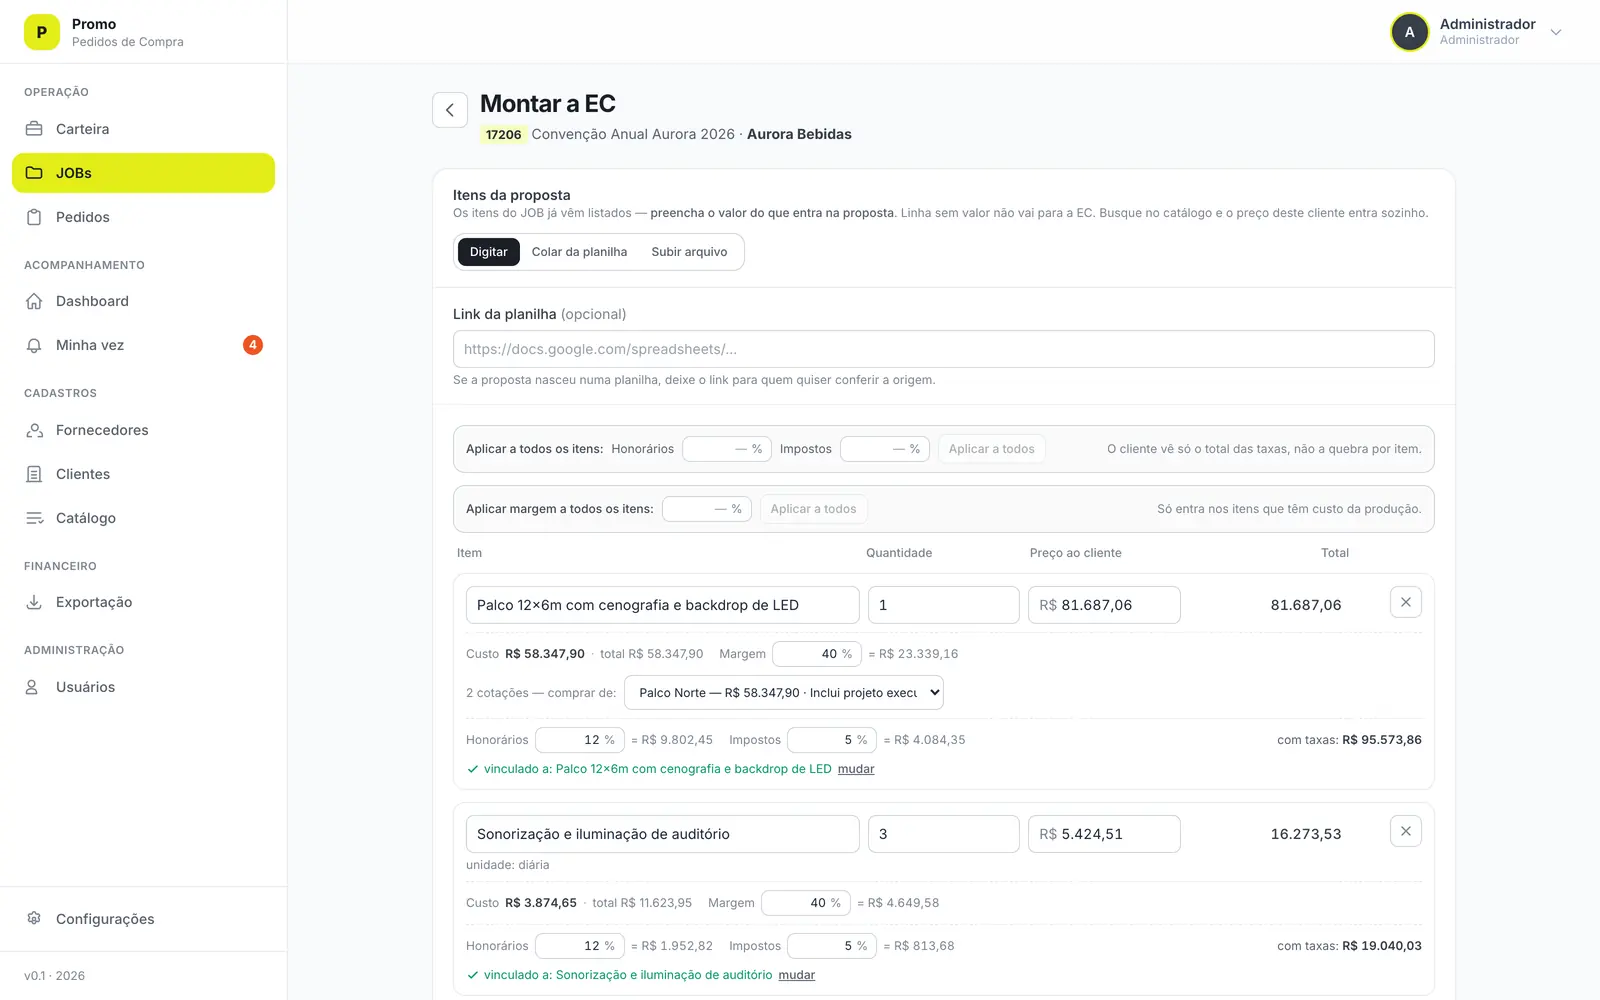Edit Sonorização price field R$ 5.424,51

[x=1104, y=834]
